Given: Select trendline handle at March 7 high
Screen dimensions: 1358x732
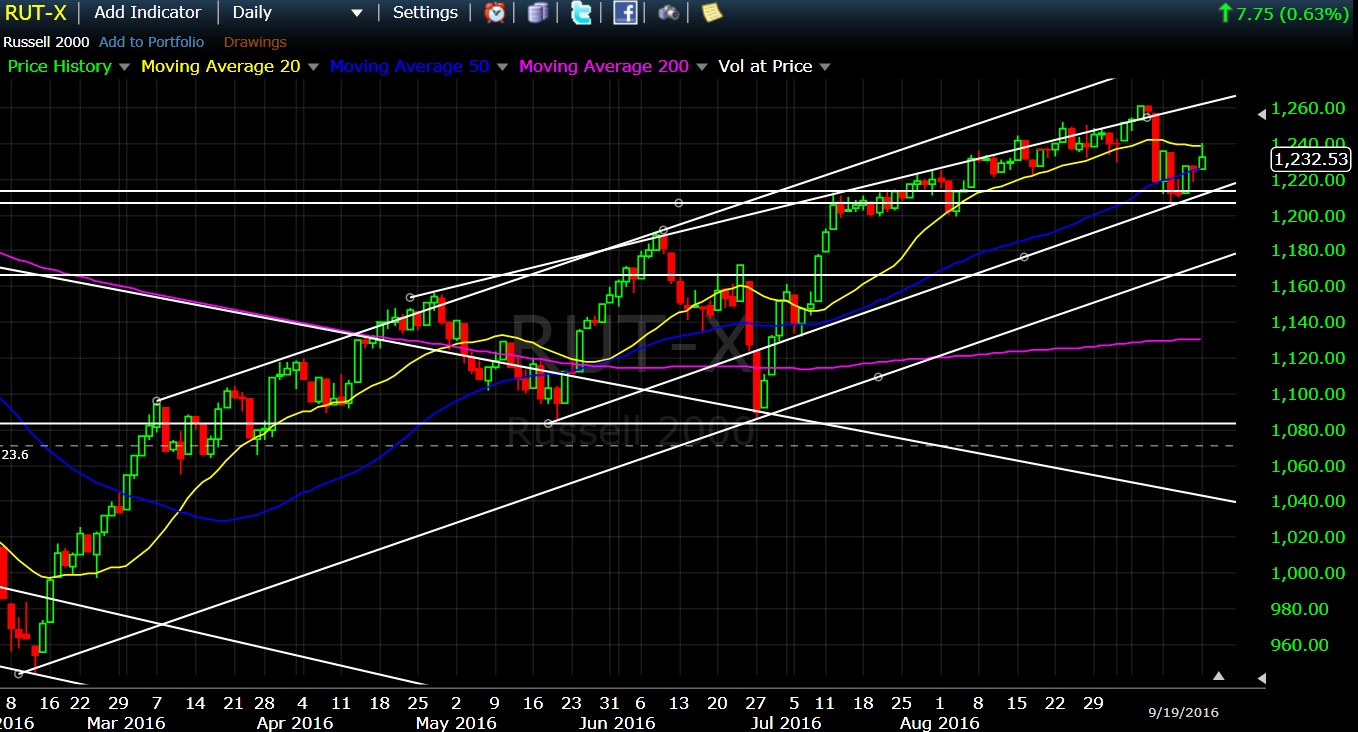Looking at the screenshot, I should (x=157, y=401).
